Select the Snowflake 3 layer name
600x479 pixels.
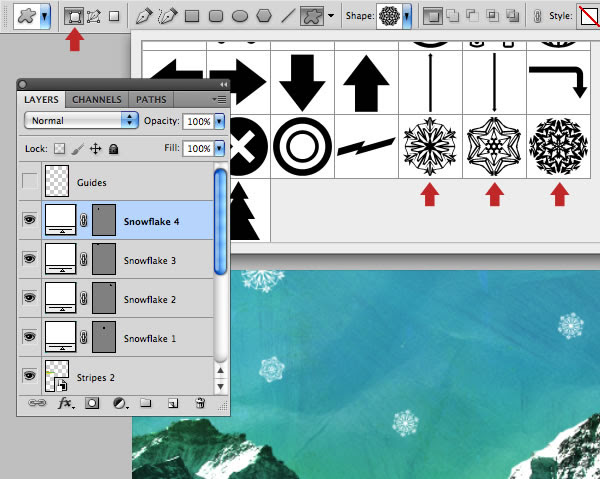click(150, 261)
